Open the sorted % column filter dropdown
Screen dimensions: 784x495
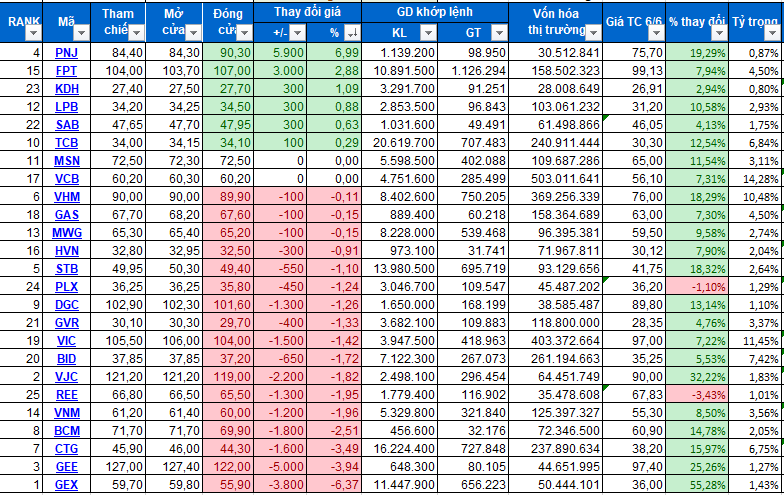pyautogui.click(x=352, y=33)
